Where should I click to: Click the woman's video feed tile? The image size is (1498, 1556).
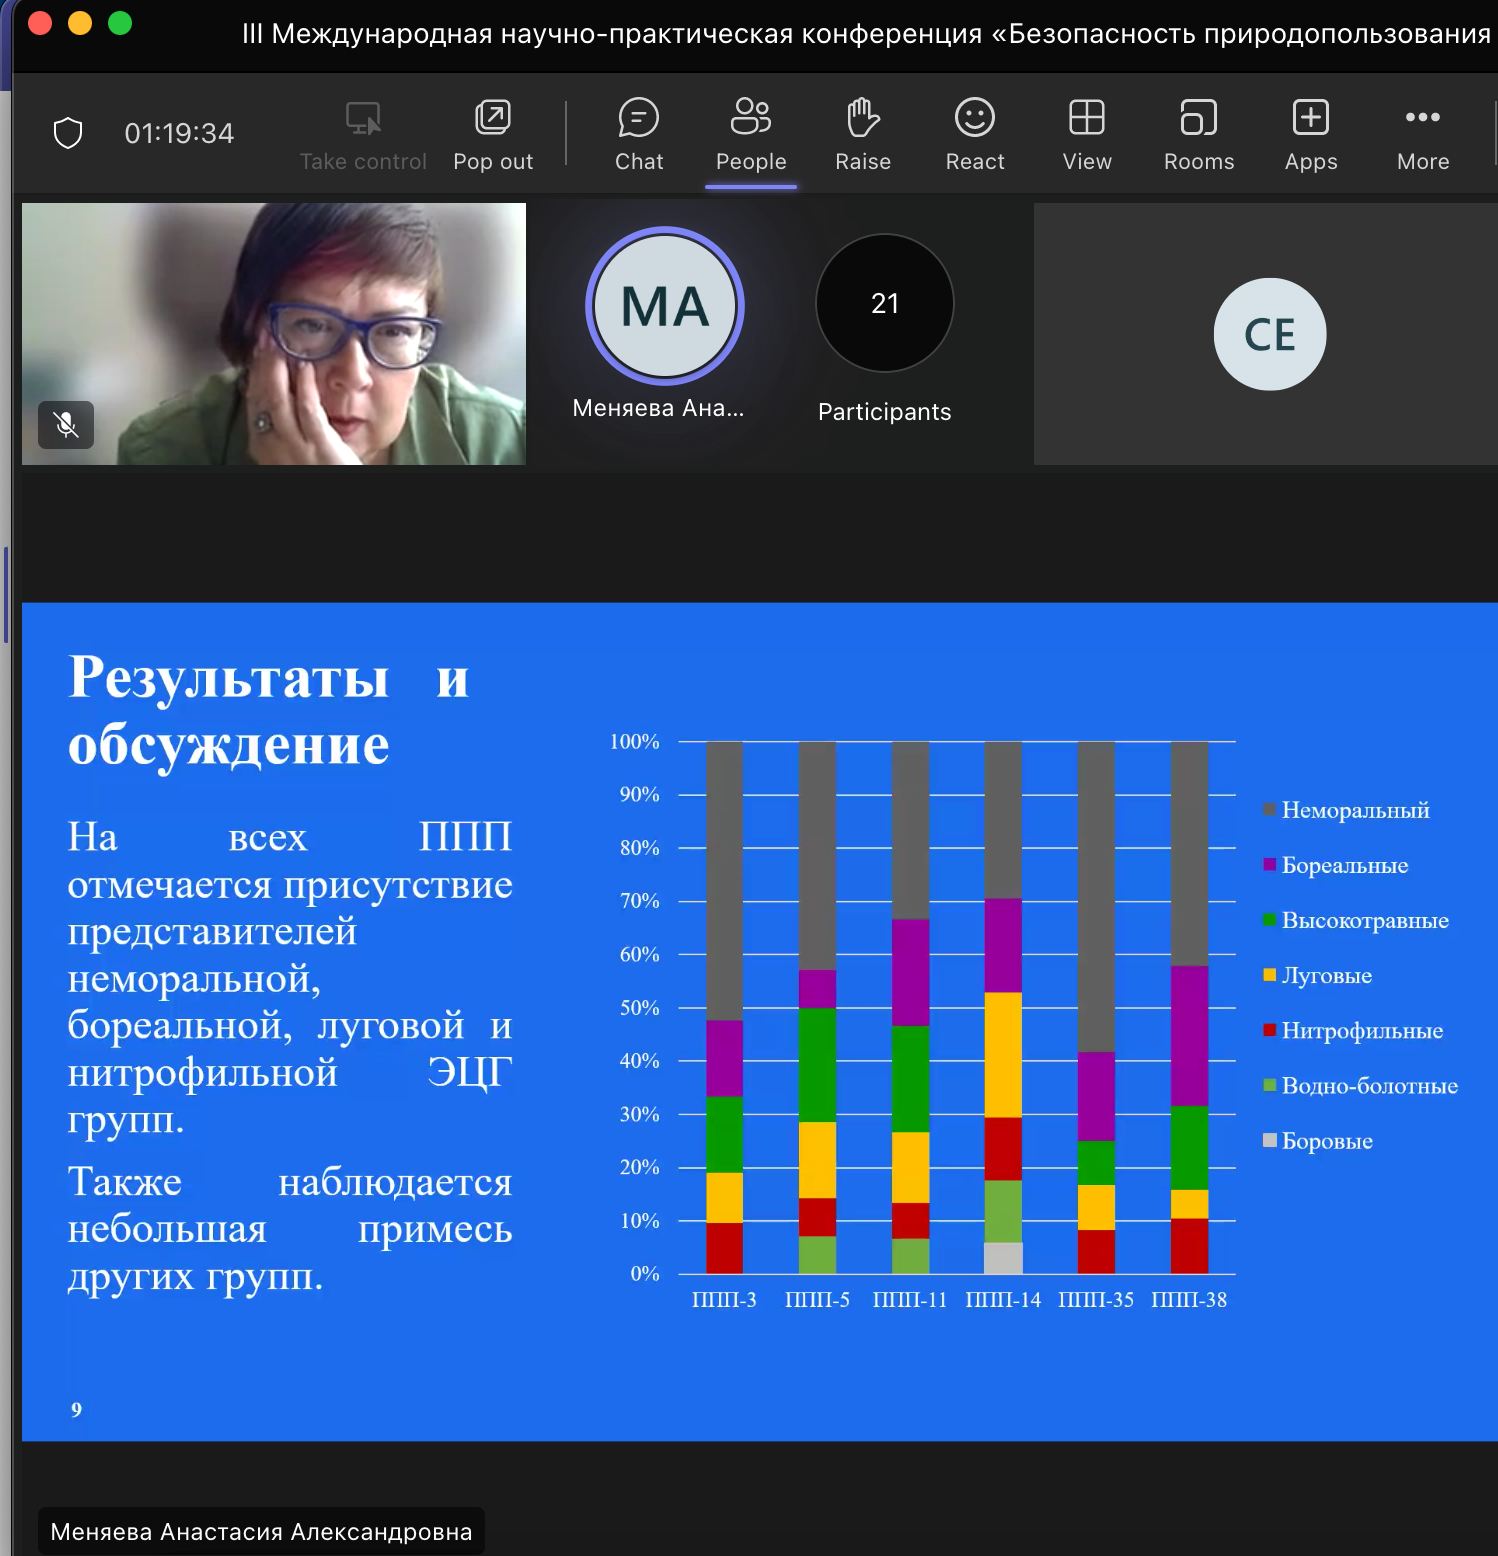tap(274, 334)
